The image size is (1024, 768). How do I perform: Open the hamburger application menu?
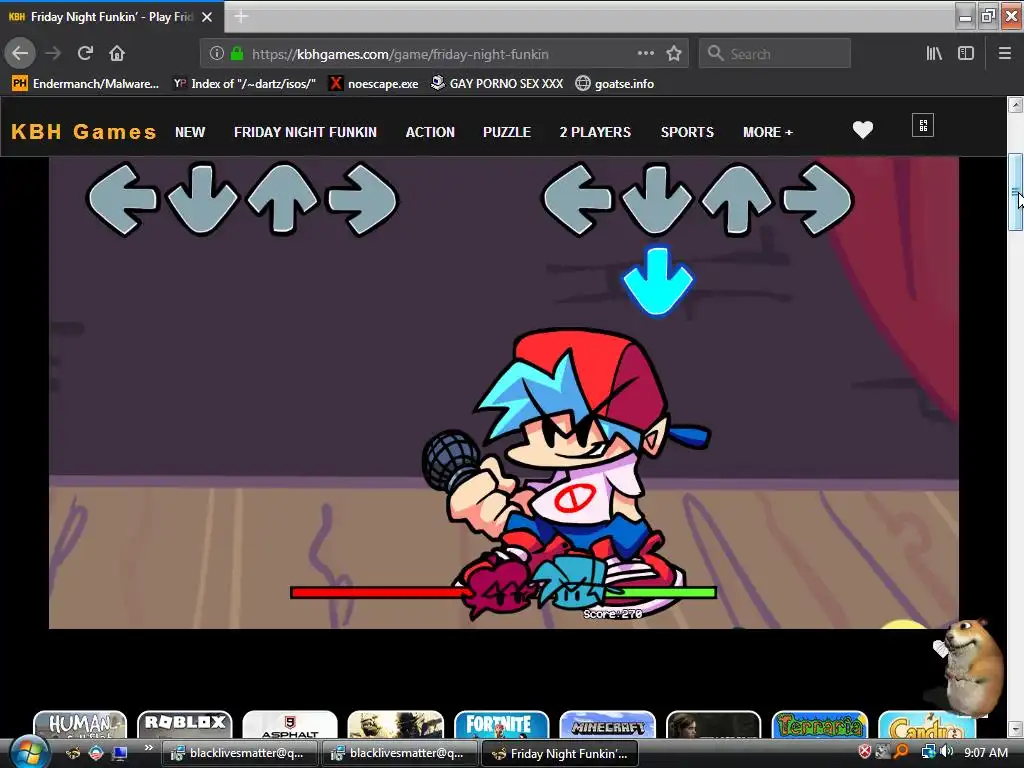pyautogui.click(x=1004, y=54)
